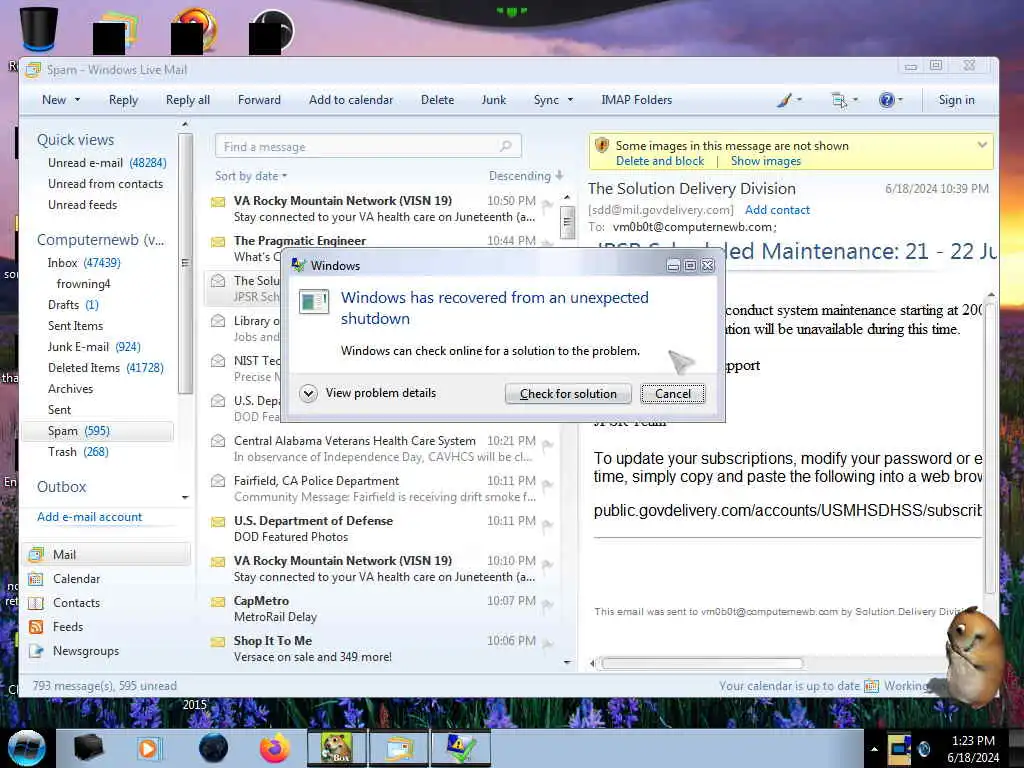Select the Junk E-mail folder
The width and height of the screenshot is (1024, 768).
click(94, 347)
